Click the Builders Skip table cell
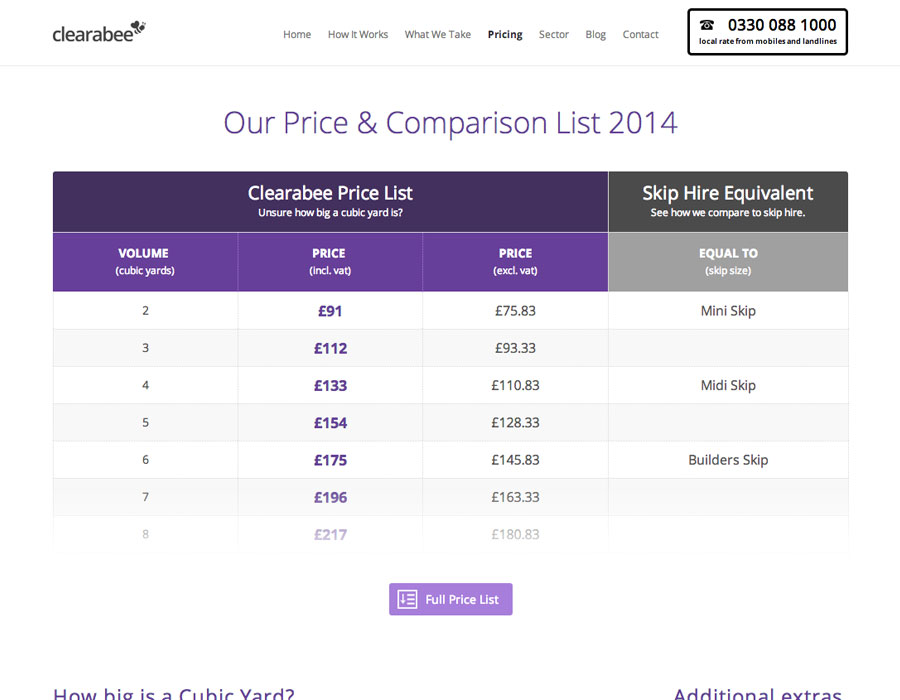The width and height of the screenshot is (900, 700). coord(728,460)
